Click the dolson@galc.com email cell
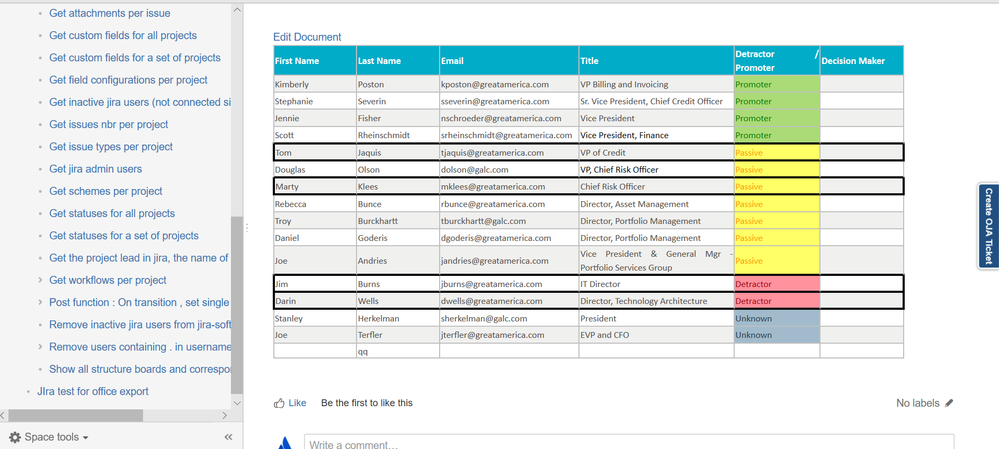 [509, 169]
